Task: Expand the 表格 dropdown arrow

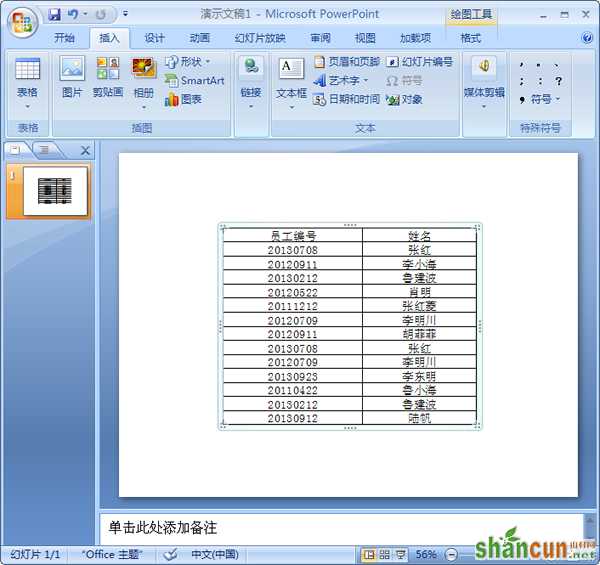Action: tap(28, 107)
